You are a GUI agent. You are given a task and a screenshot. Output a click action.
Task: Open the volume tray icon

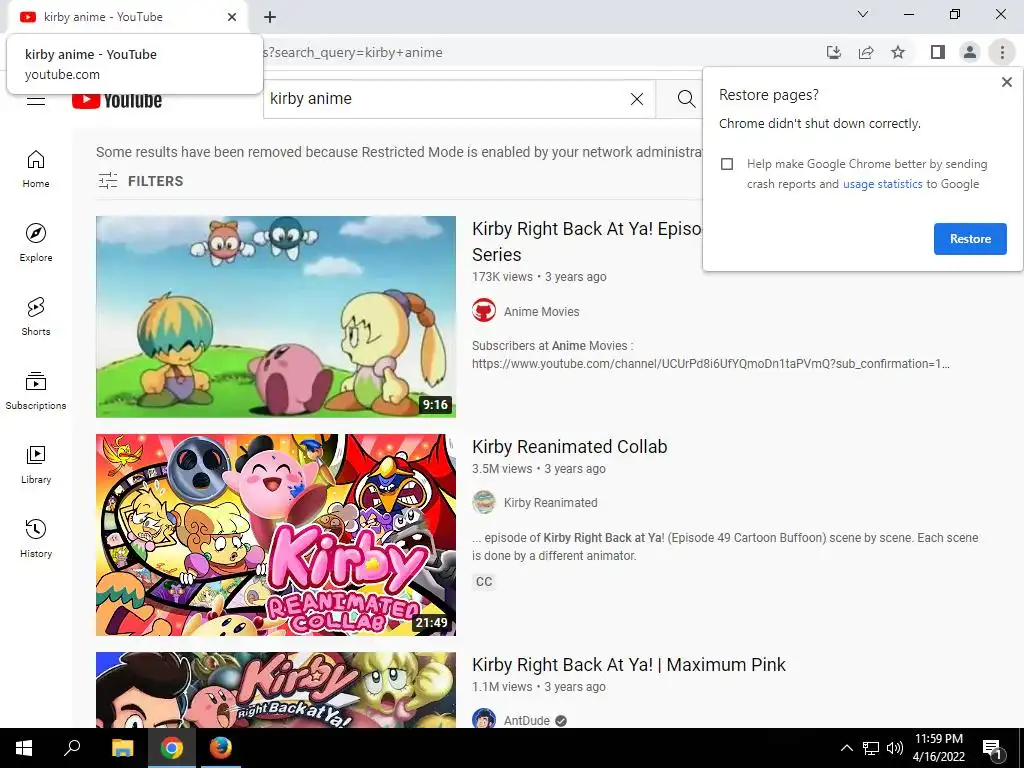tap(894, 748)
